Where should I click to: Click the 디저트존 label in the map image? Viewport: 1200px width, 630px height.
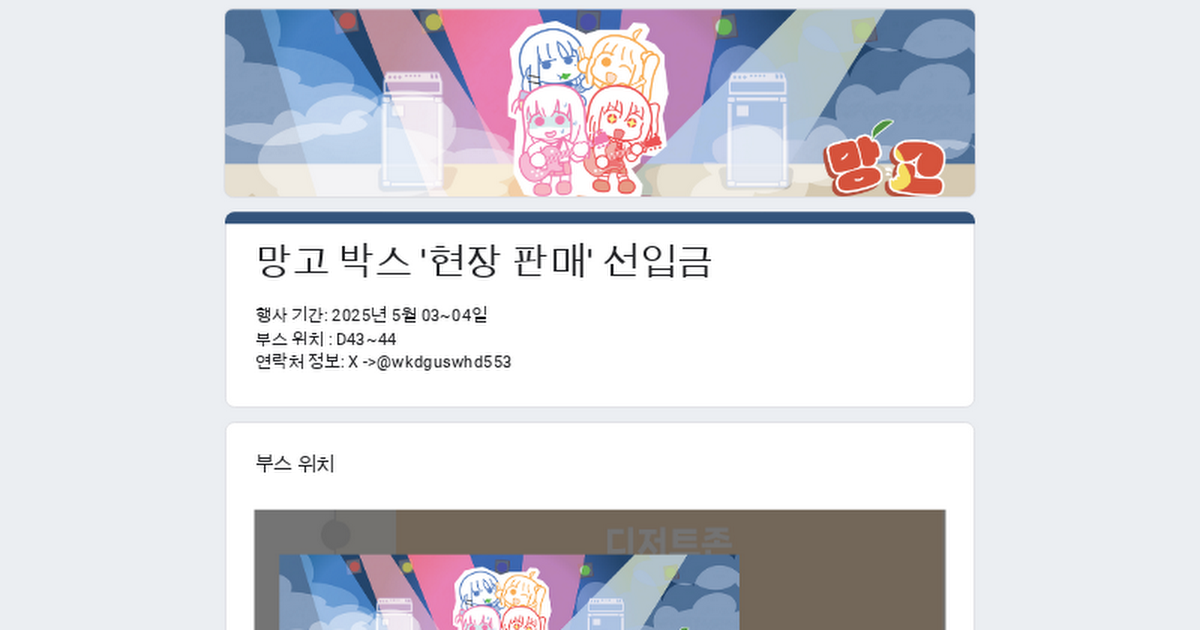669,540
